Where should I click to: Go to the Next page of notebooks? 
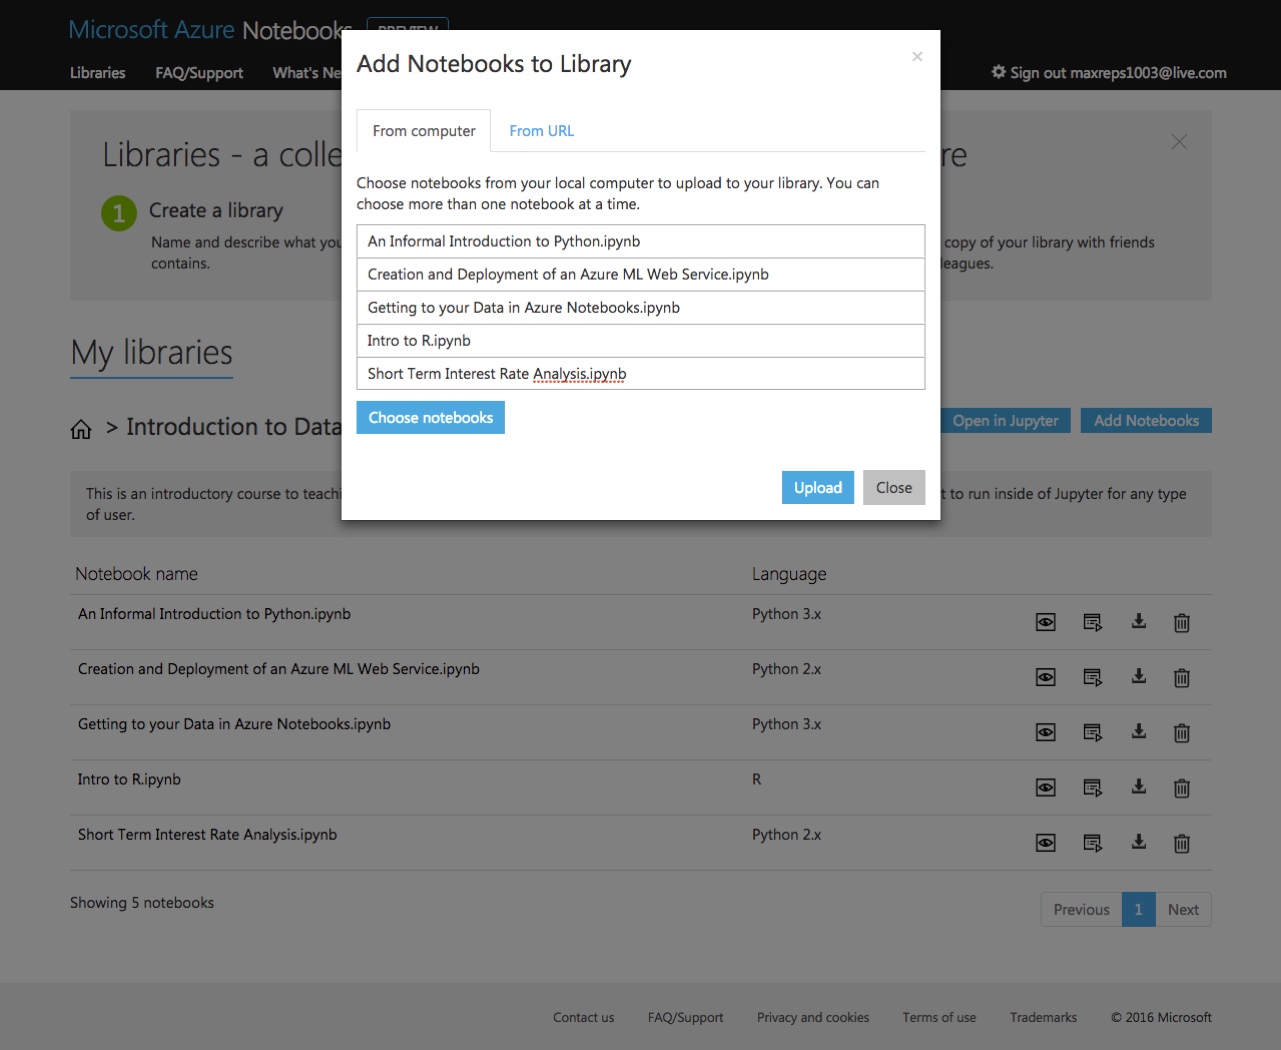click(x=1183, y=910)
